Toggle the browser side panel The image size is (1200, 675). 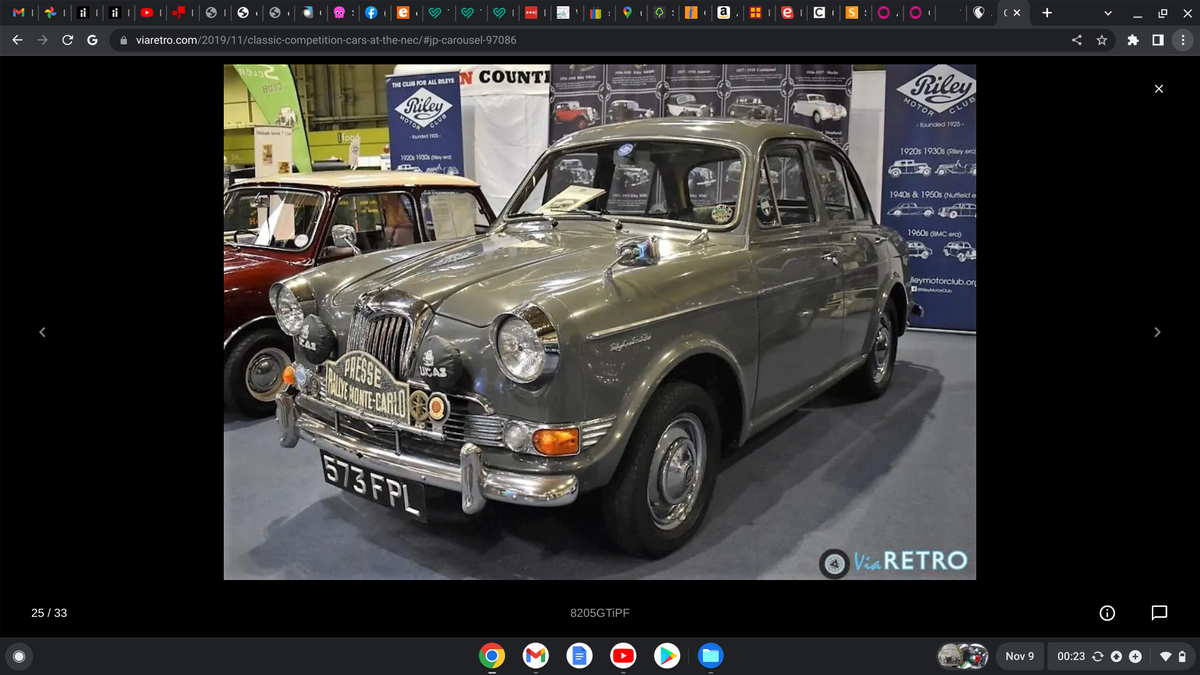click(1157, 41)
